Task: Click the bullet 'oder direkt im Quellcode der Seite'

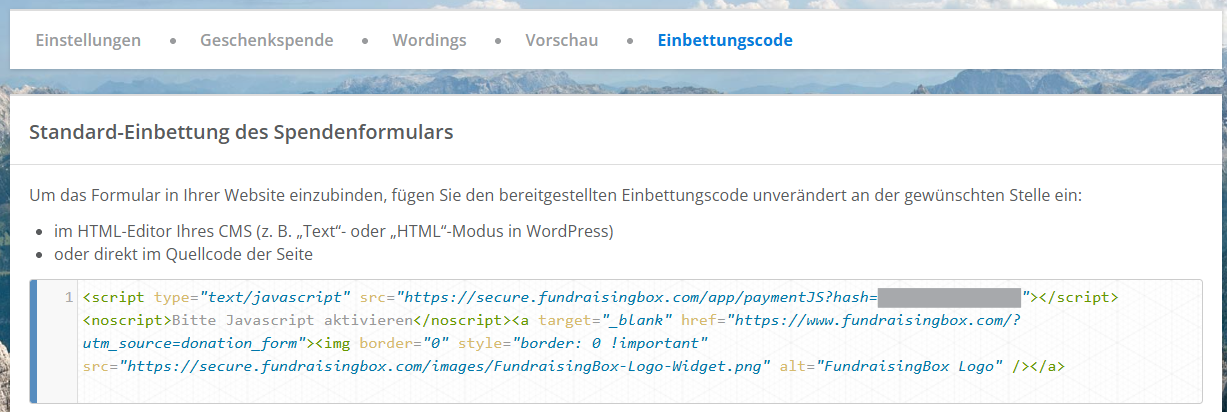Action: point(183,254)
